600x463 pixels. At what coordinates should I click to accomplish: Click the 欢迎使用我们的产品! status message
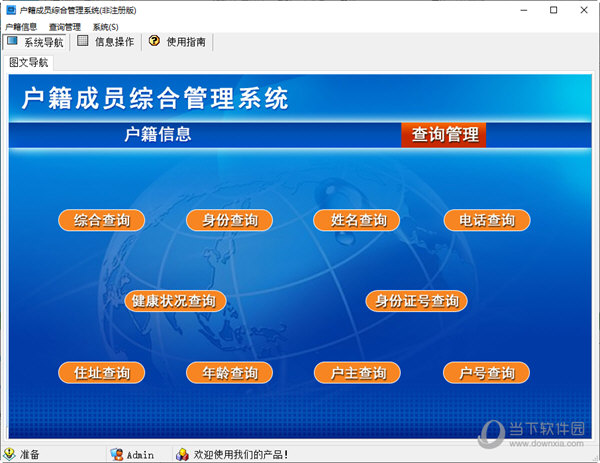click(241, 455)
